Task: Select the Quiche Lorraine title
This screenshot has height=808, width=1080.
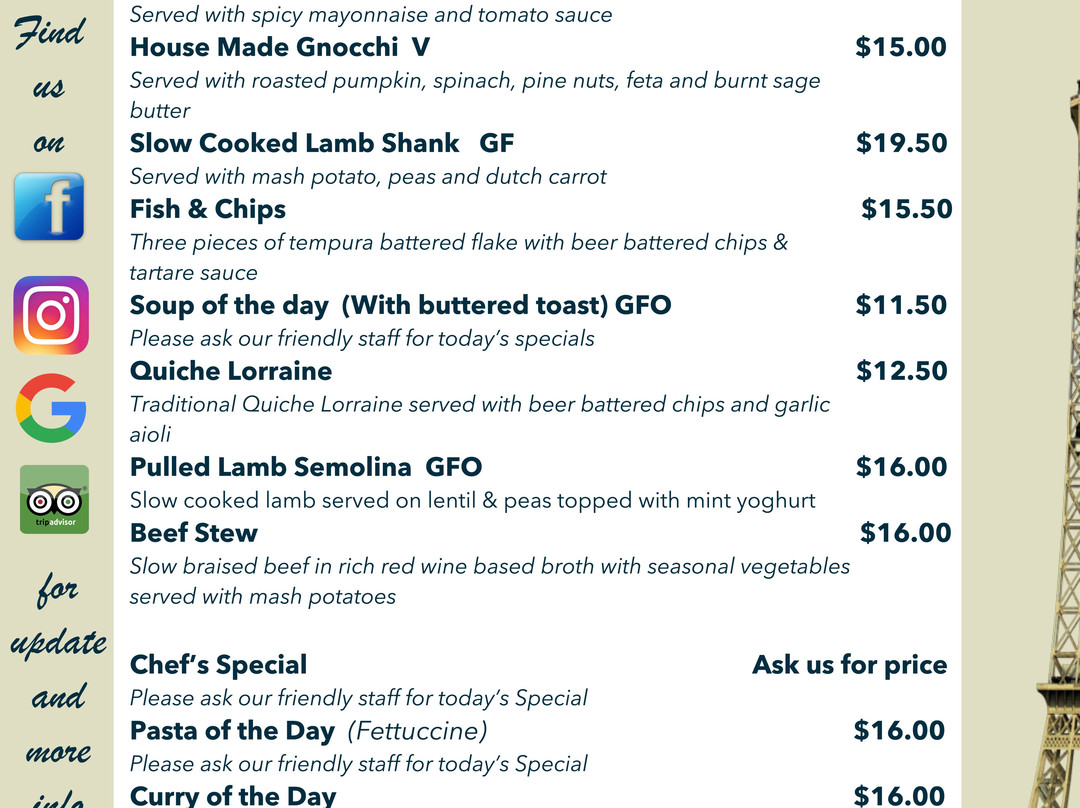Action: tap(231, 371)
